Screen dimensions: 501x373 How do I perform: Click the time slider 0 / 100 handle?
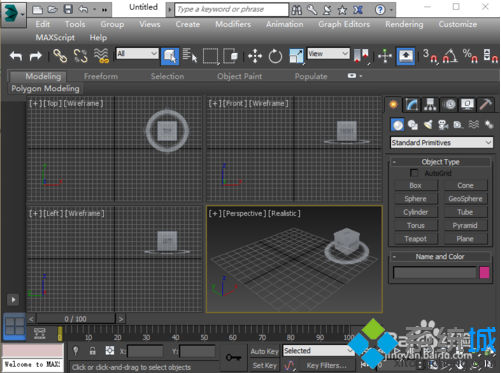click(76, 319)
